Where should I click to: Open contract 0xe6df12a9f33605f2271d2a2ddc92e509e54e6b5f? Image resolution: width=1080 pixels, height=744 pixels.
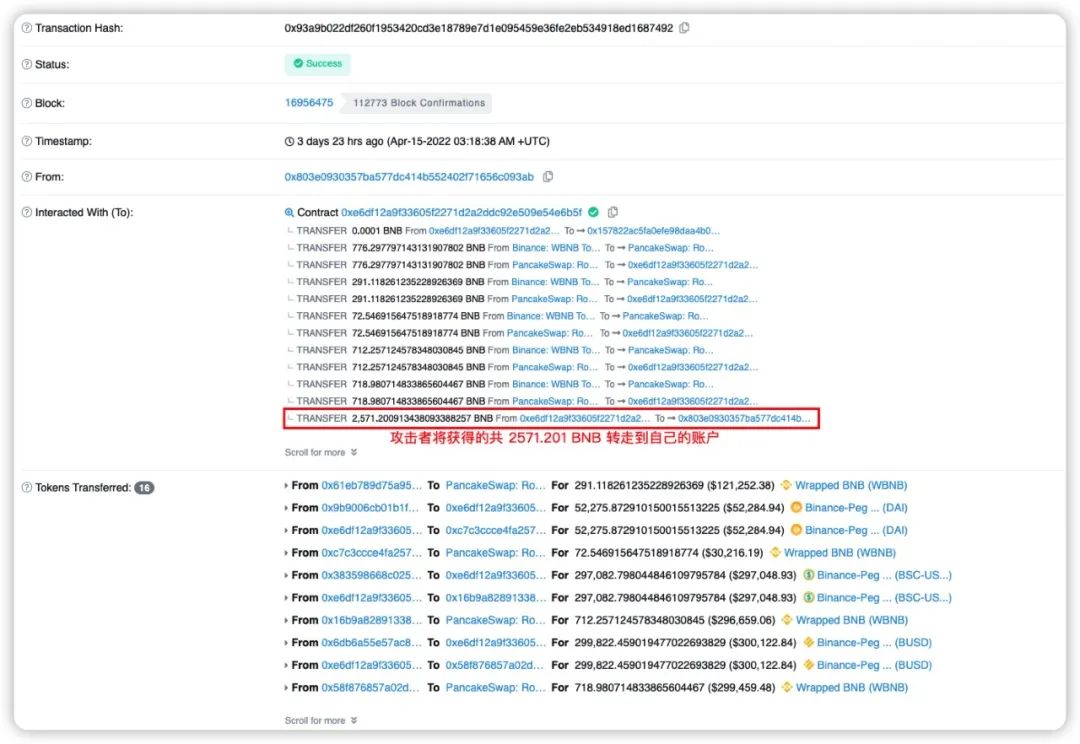[461, 212]
